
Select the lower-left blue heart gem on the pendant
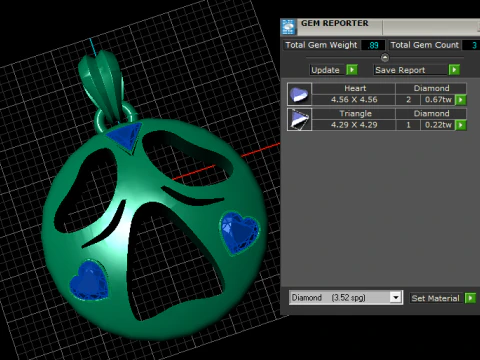[x=89, y=281]
